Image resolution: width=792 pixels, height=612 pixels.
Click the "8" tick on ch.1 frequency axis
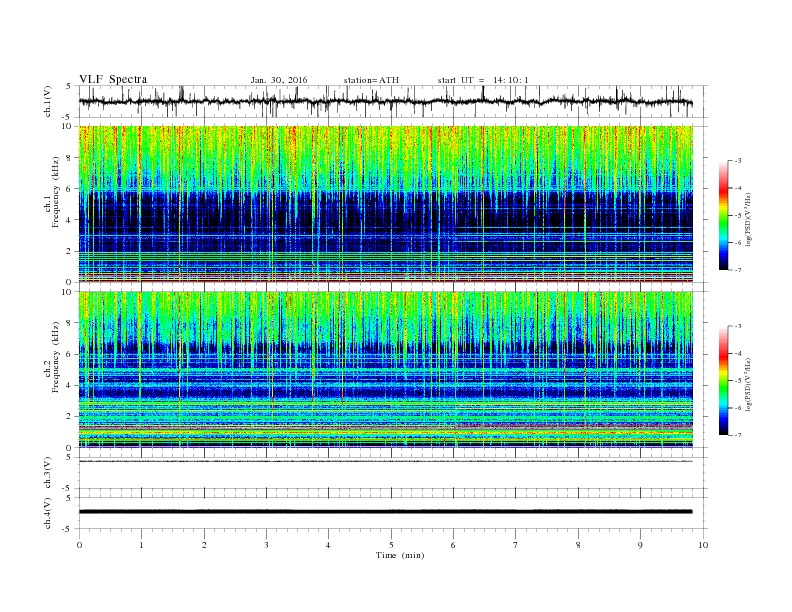[69, 158]
